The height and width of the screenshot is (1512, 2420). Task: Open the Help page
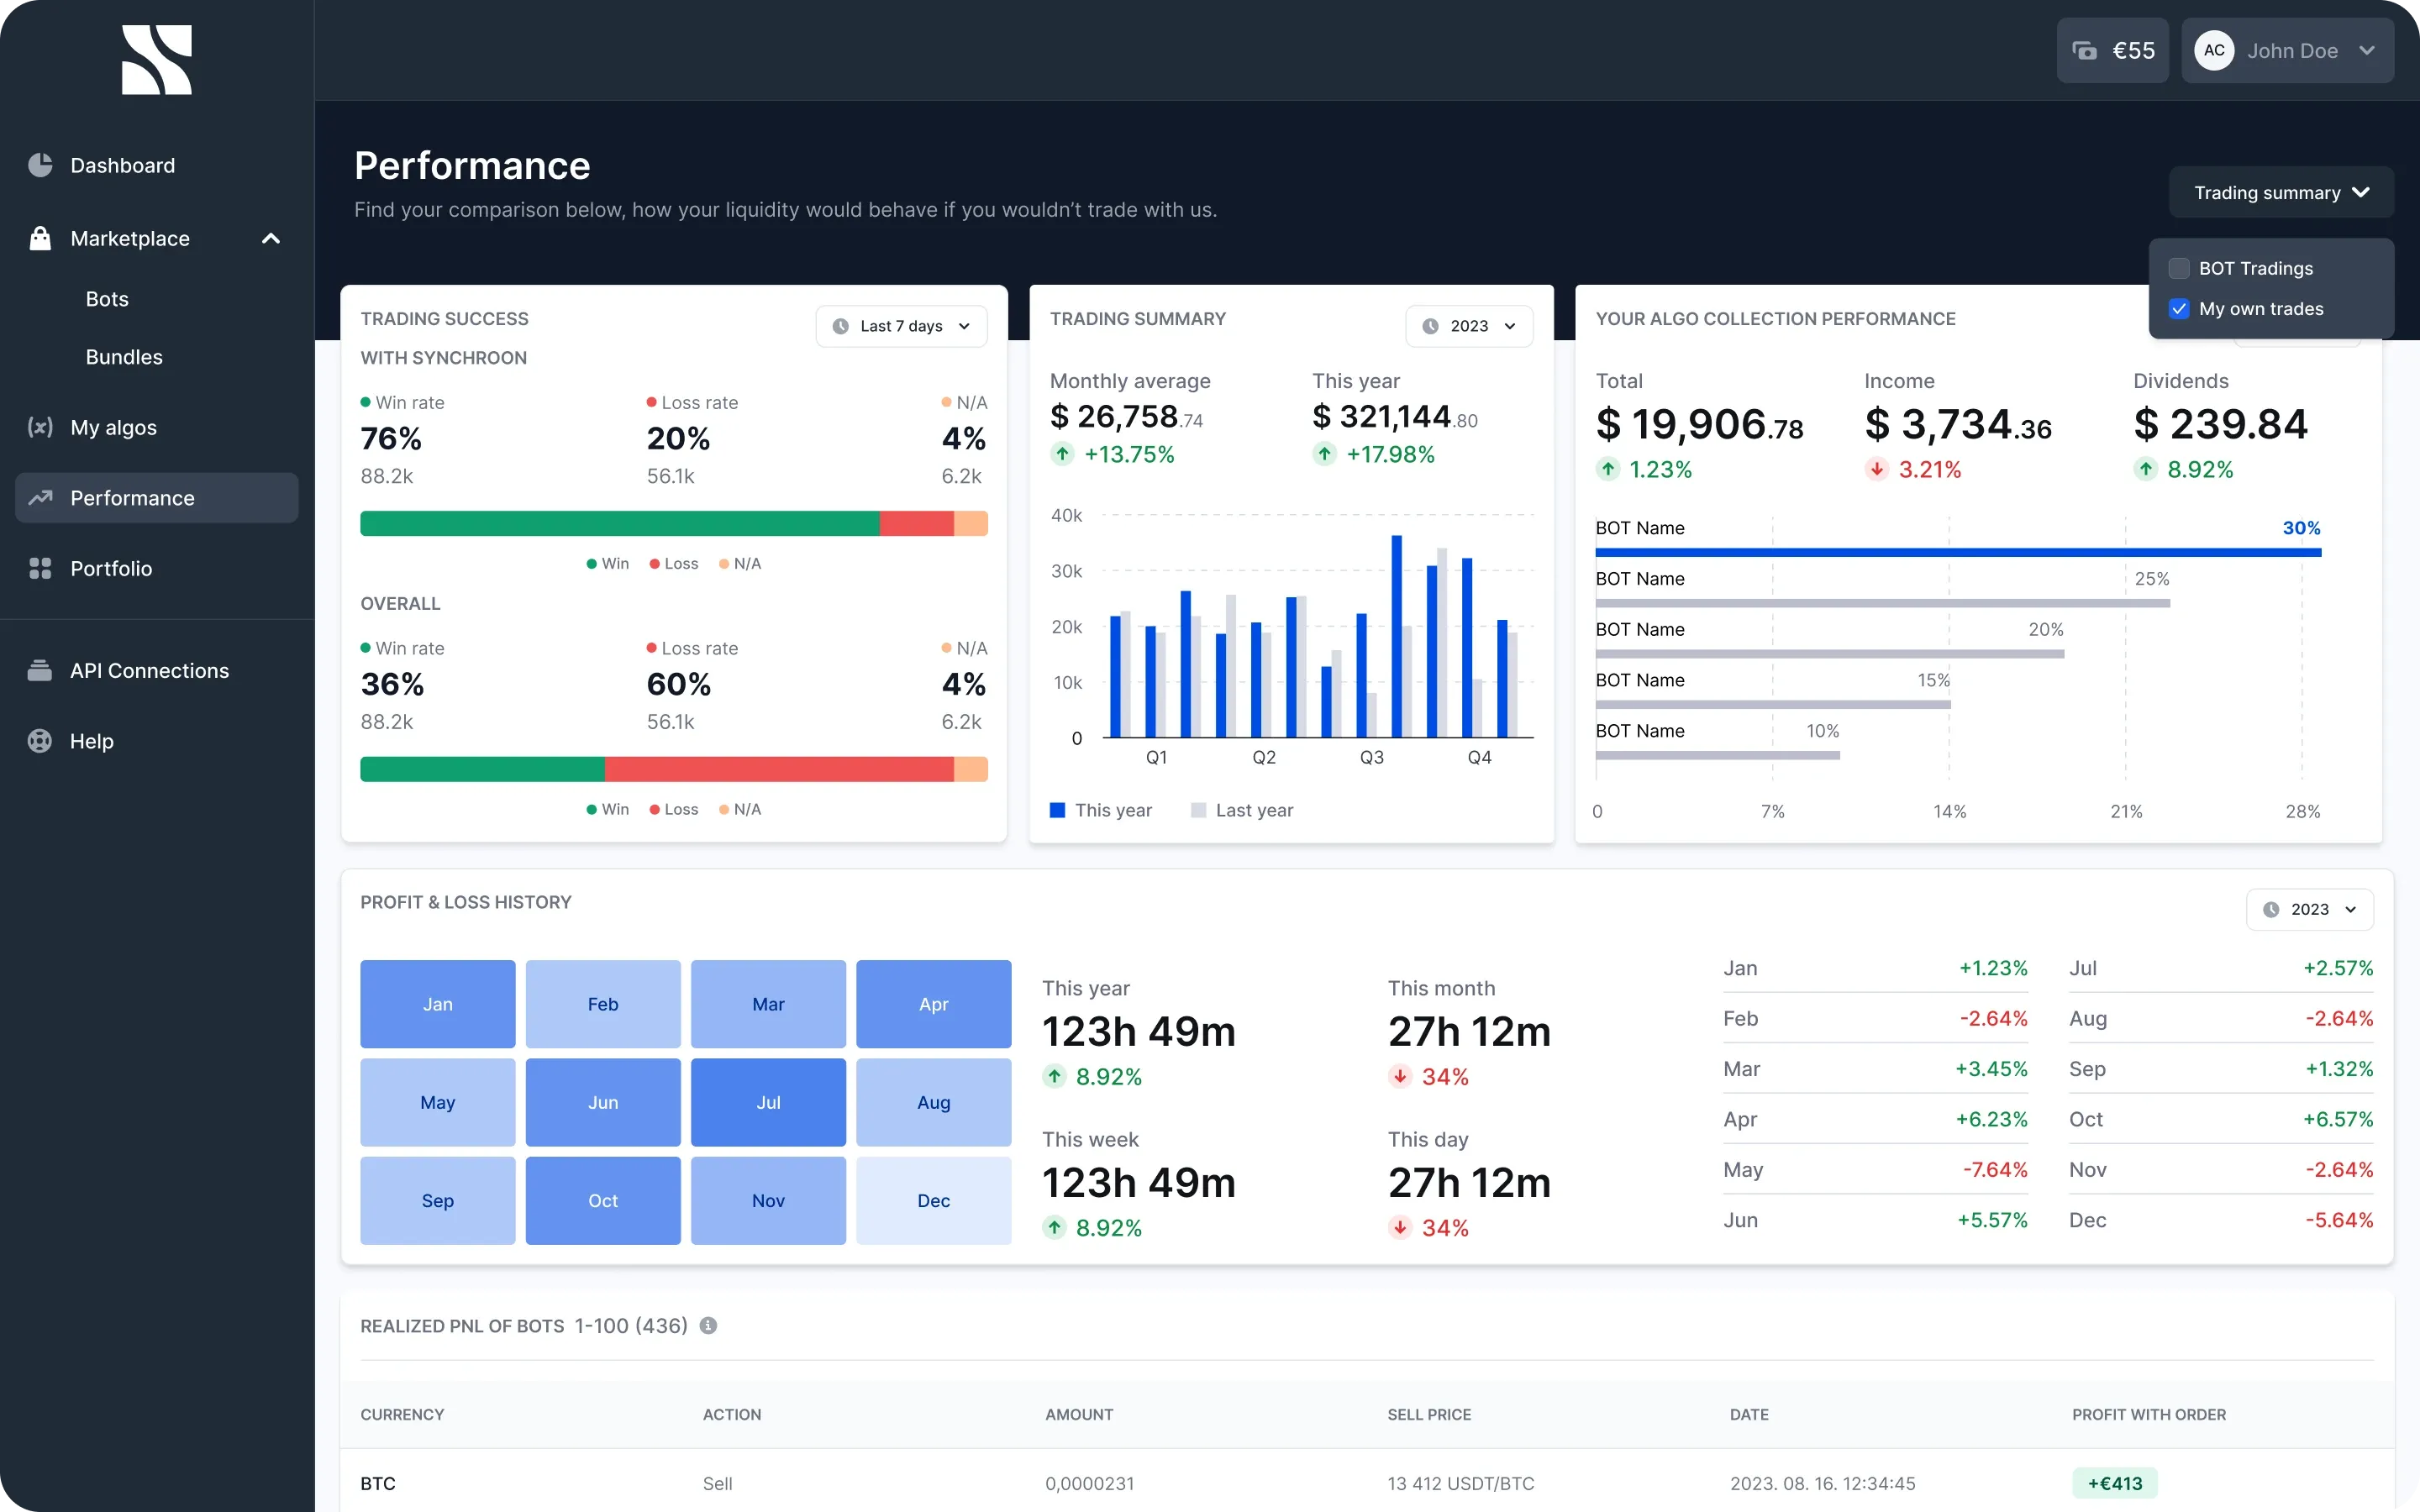pyautogui.click(x=157, y=741)
